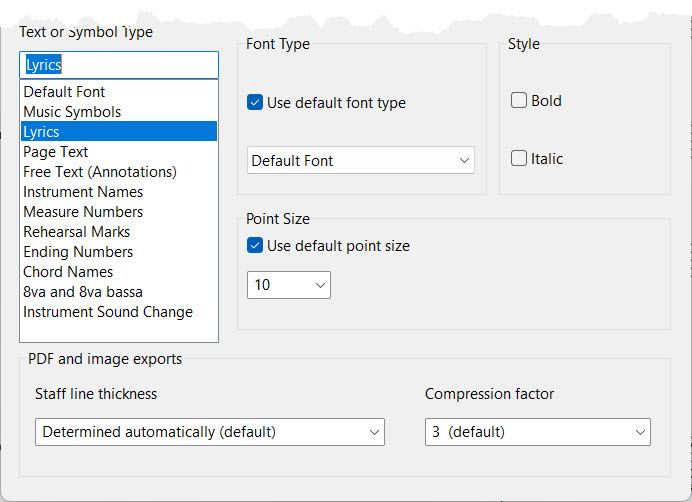Click the Lyrics text field at top
Viewport: 692px width, 502px height.
118,65
